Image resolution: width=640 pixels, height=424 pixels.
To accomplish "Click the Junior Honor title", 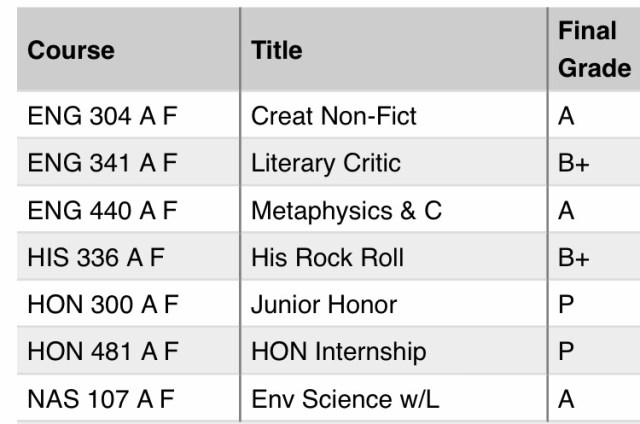I will tap(324, 305).
